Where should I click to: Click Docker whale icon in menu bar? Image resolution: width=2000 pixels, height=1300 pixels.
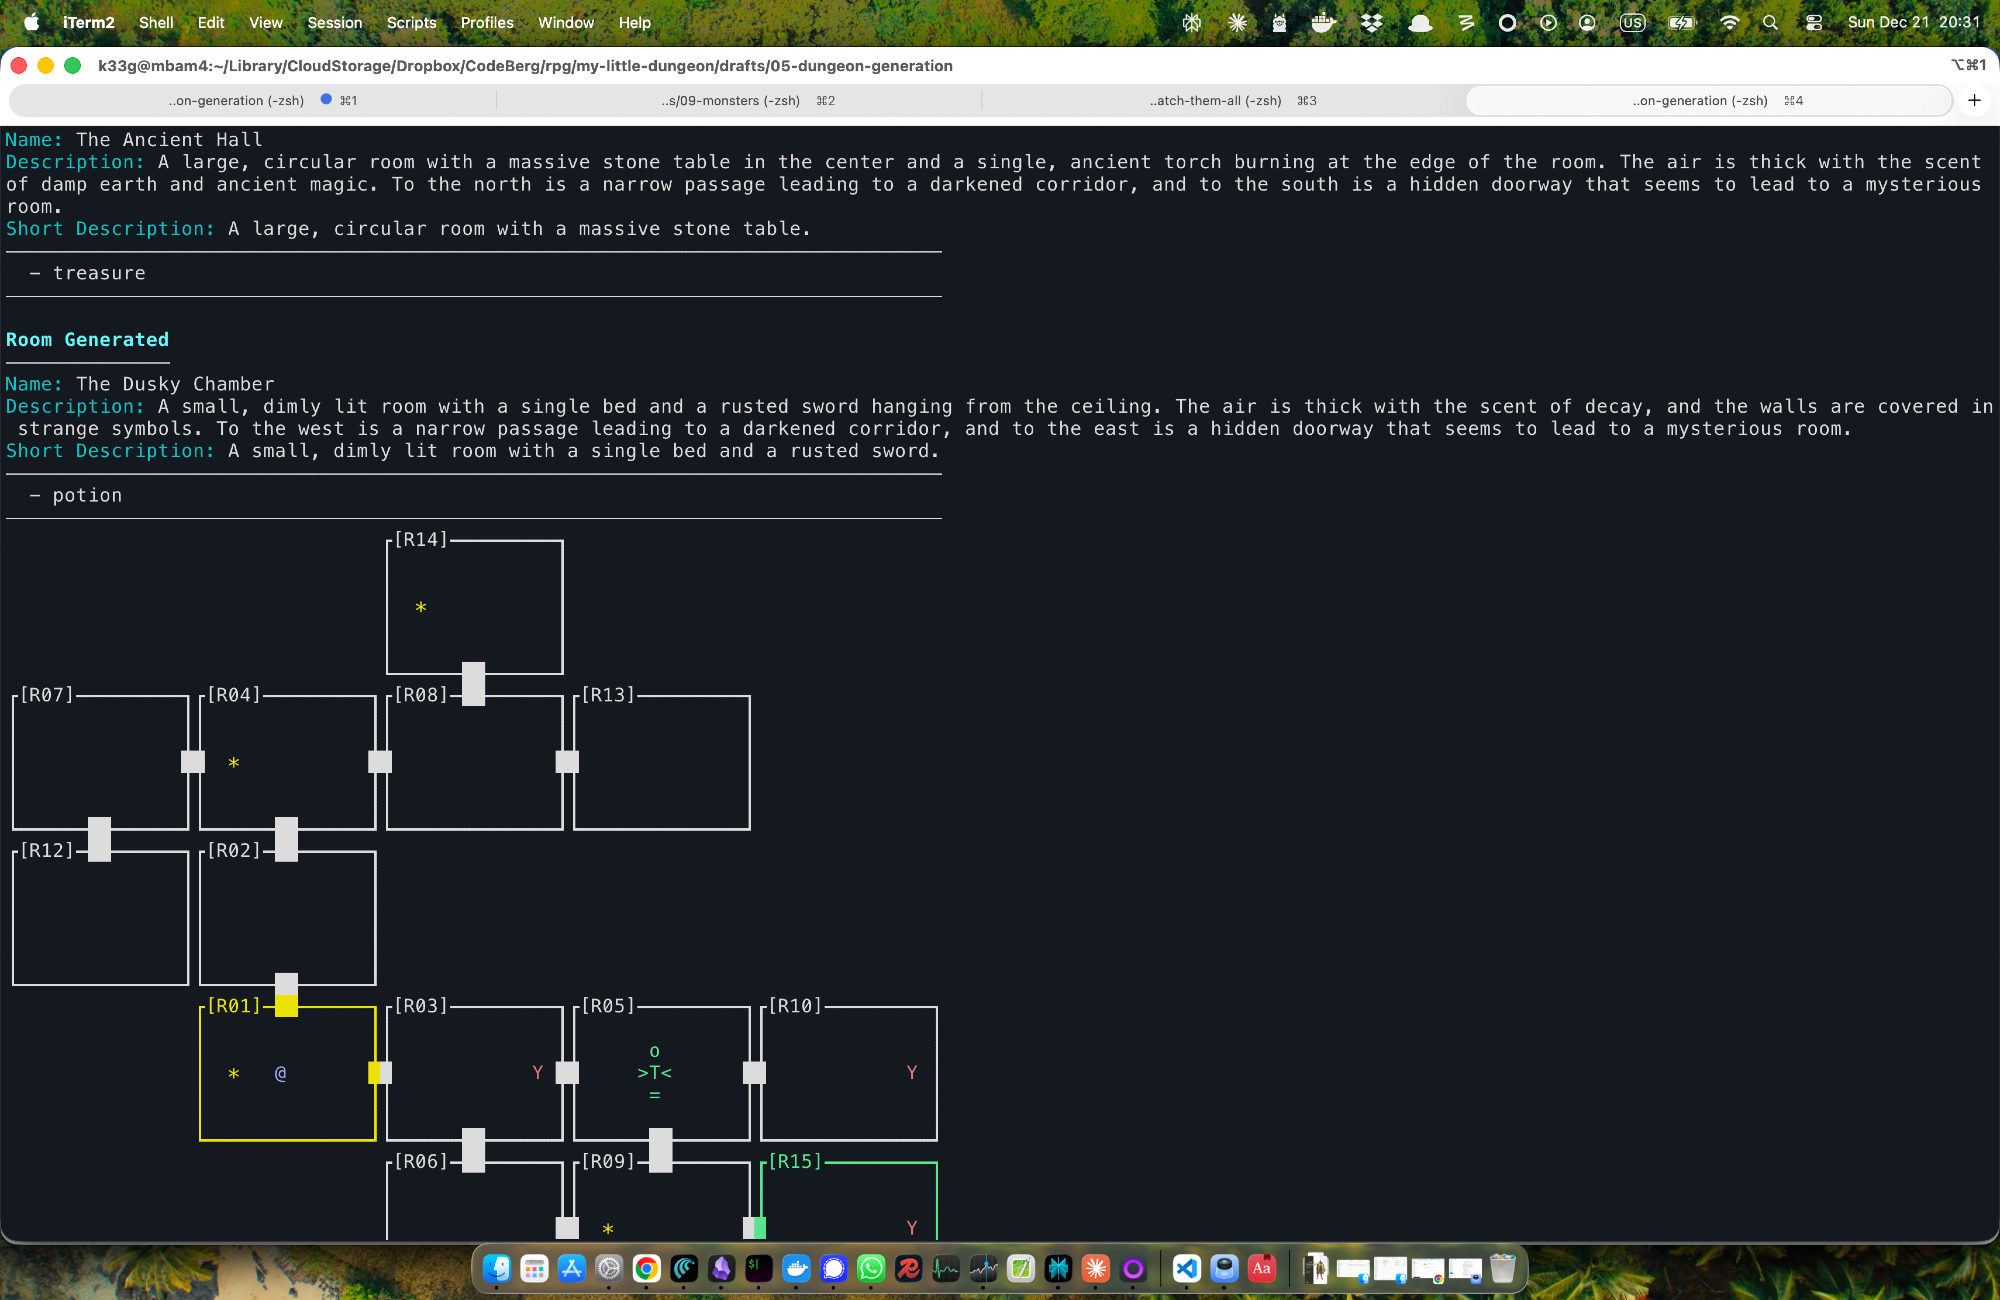[x=1323, y=22]
